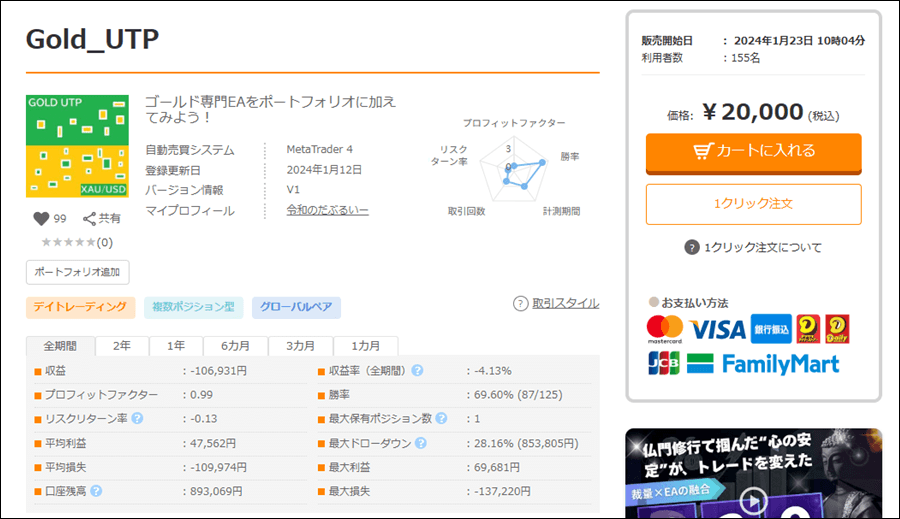Viewport: 900px width, 519px height.
Task: Open the 1カ月 period tab
Action: pyautogui.click(x=365, y=346)
